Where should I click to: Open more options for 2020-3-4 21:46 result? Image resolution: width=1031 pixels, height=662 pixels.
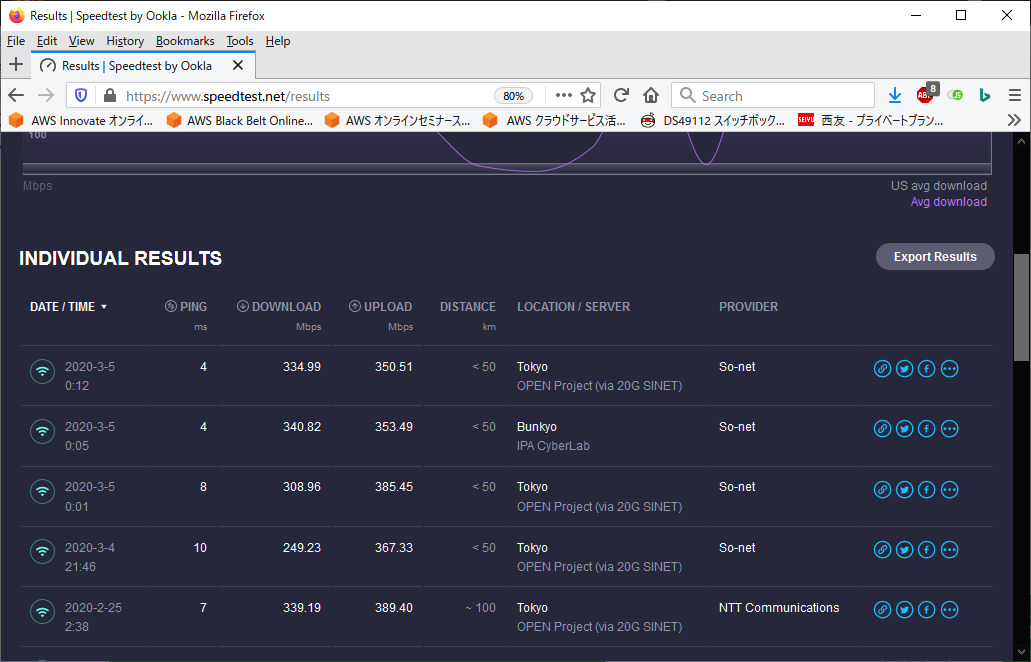[x=950, y=550]
